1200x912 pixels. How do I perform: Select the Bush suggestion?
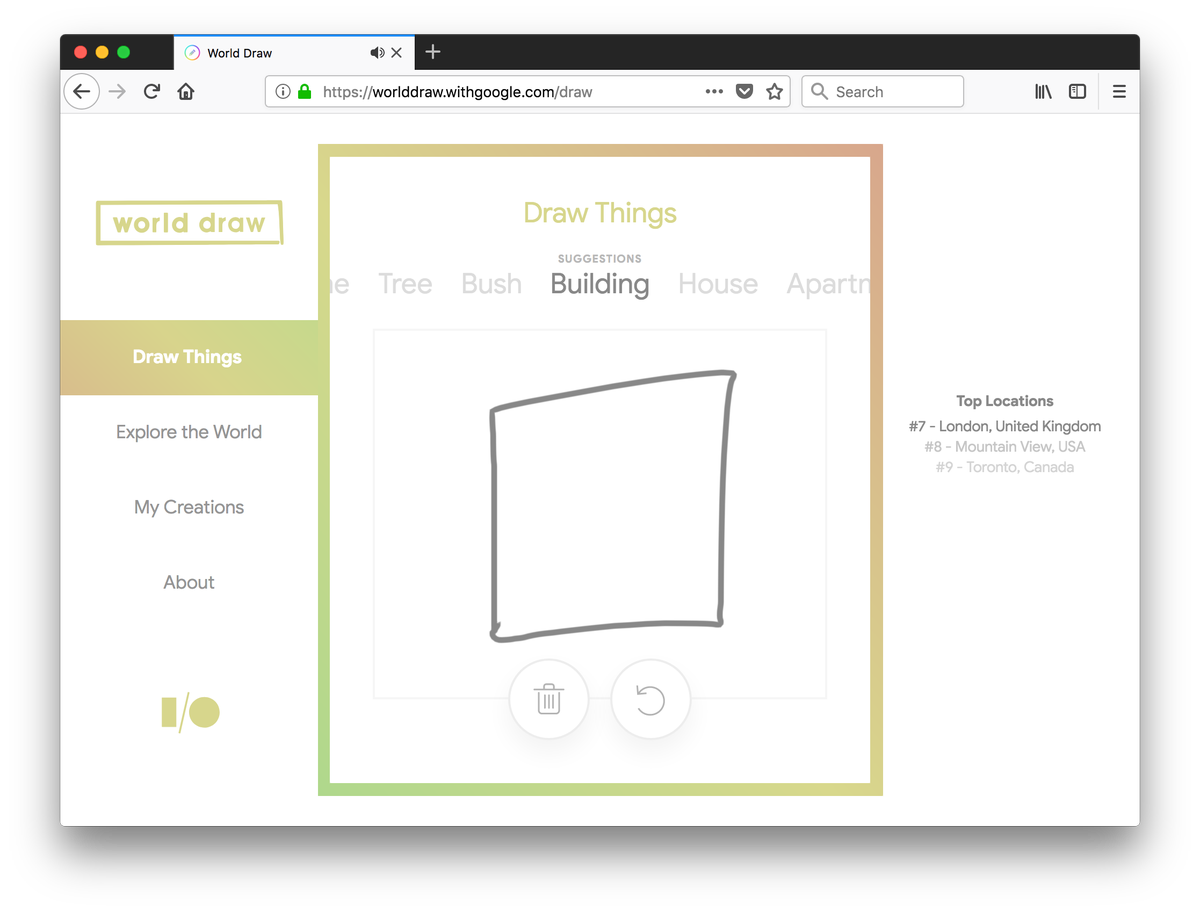click(491, 284)
